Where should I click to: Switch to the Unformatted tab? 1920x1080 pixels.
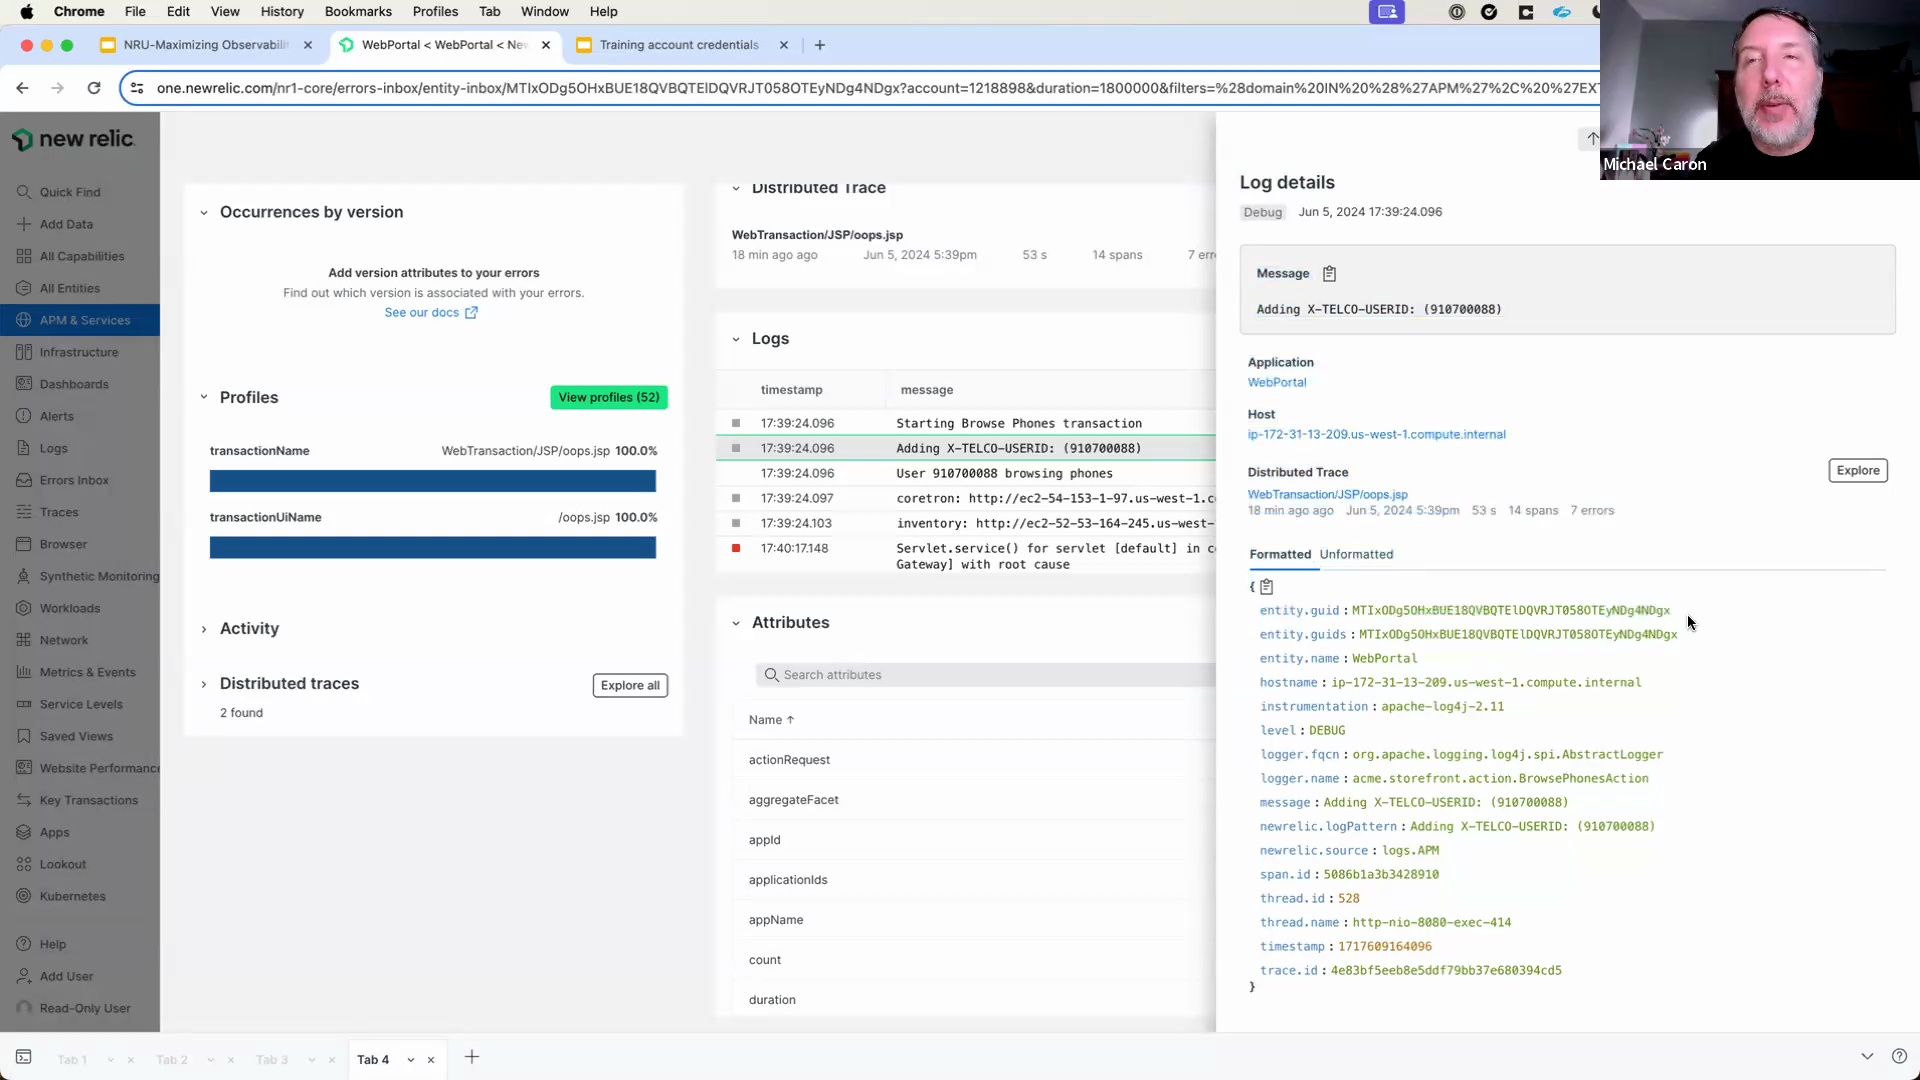point(1356,554)
